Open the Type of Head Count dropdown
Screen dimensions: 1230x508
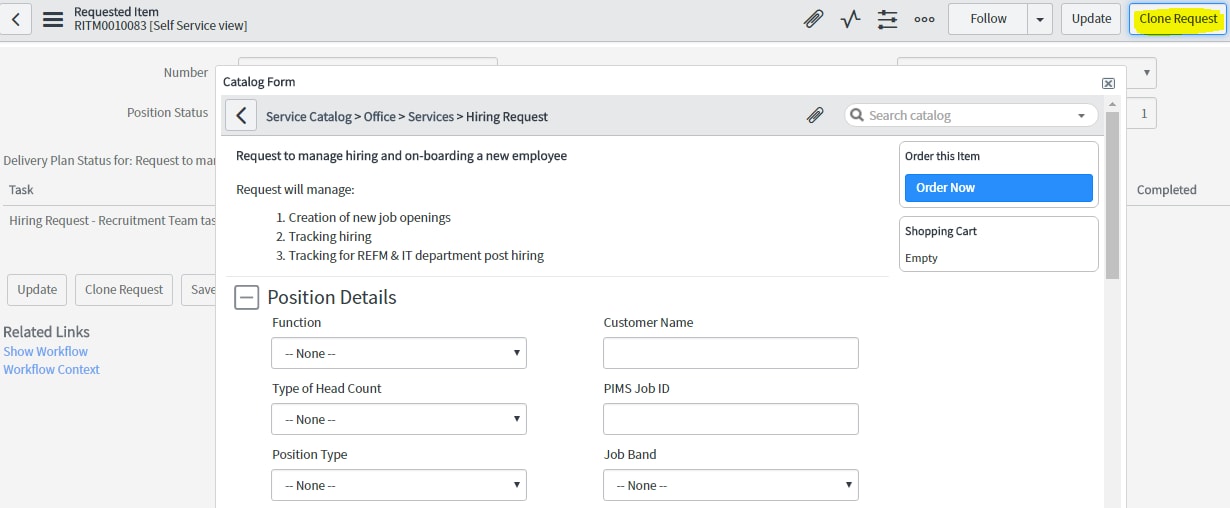(399, 419)
